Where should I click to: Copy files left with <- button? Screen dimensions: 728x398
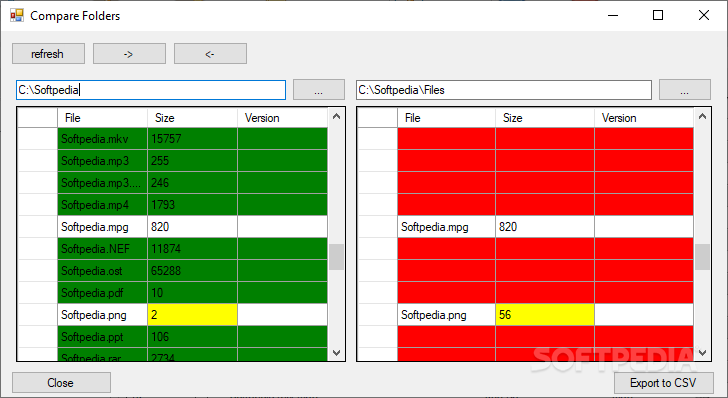(x=210, y=54)
